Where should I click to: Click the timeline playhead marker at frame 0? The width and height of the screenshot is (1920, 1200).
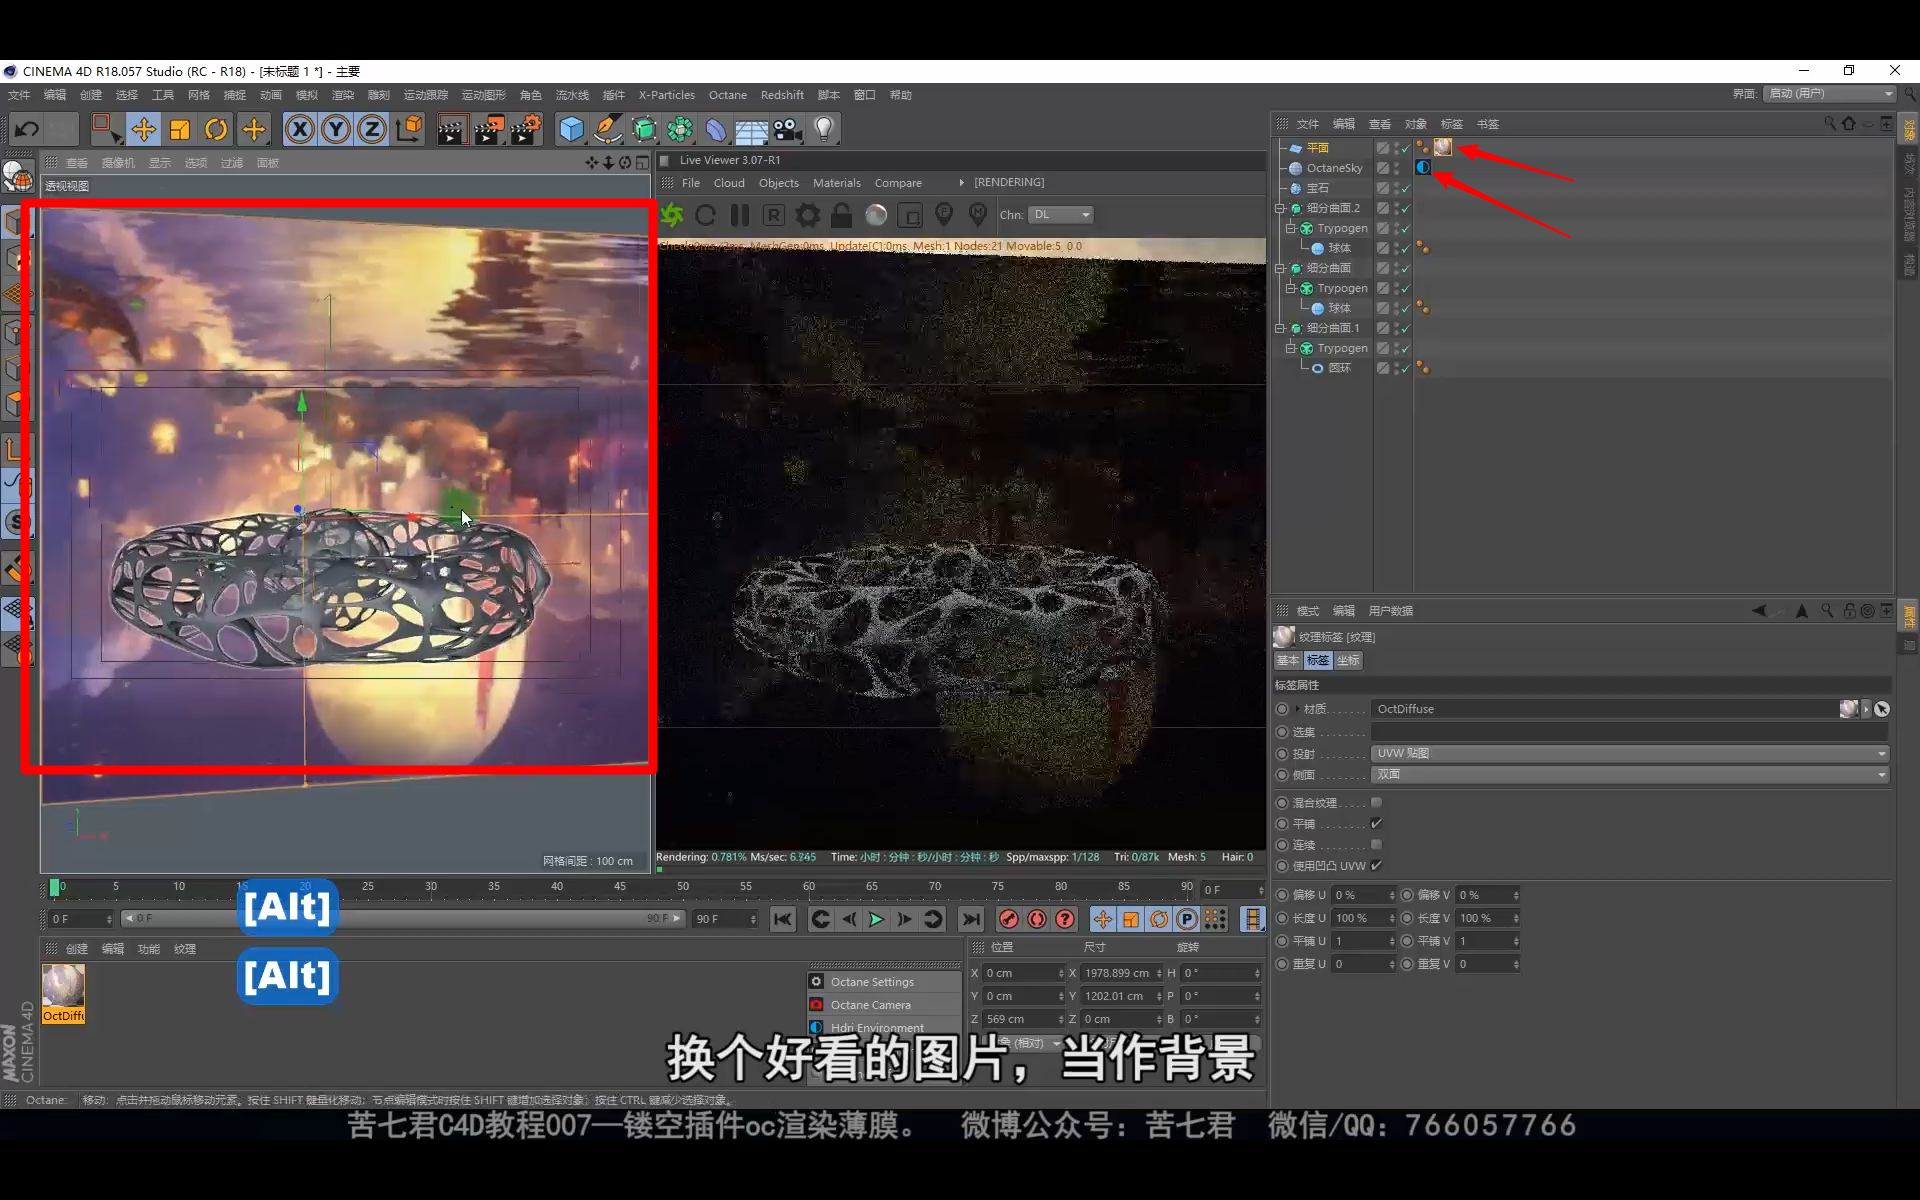[x=55, y=887]
